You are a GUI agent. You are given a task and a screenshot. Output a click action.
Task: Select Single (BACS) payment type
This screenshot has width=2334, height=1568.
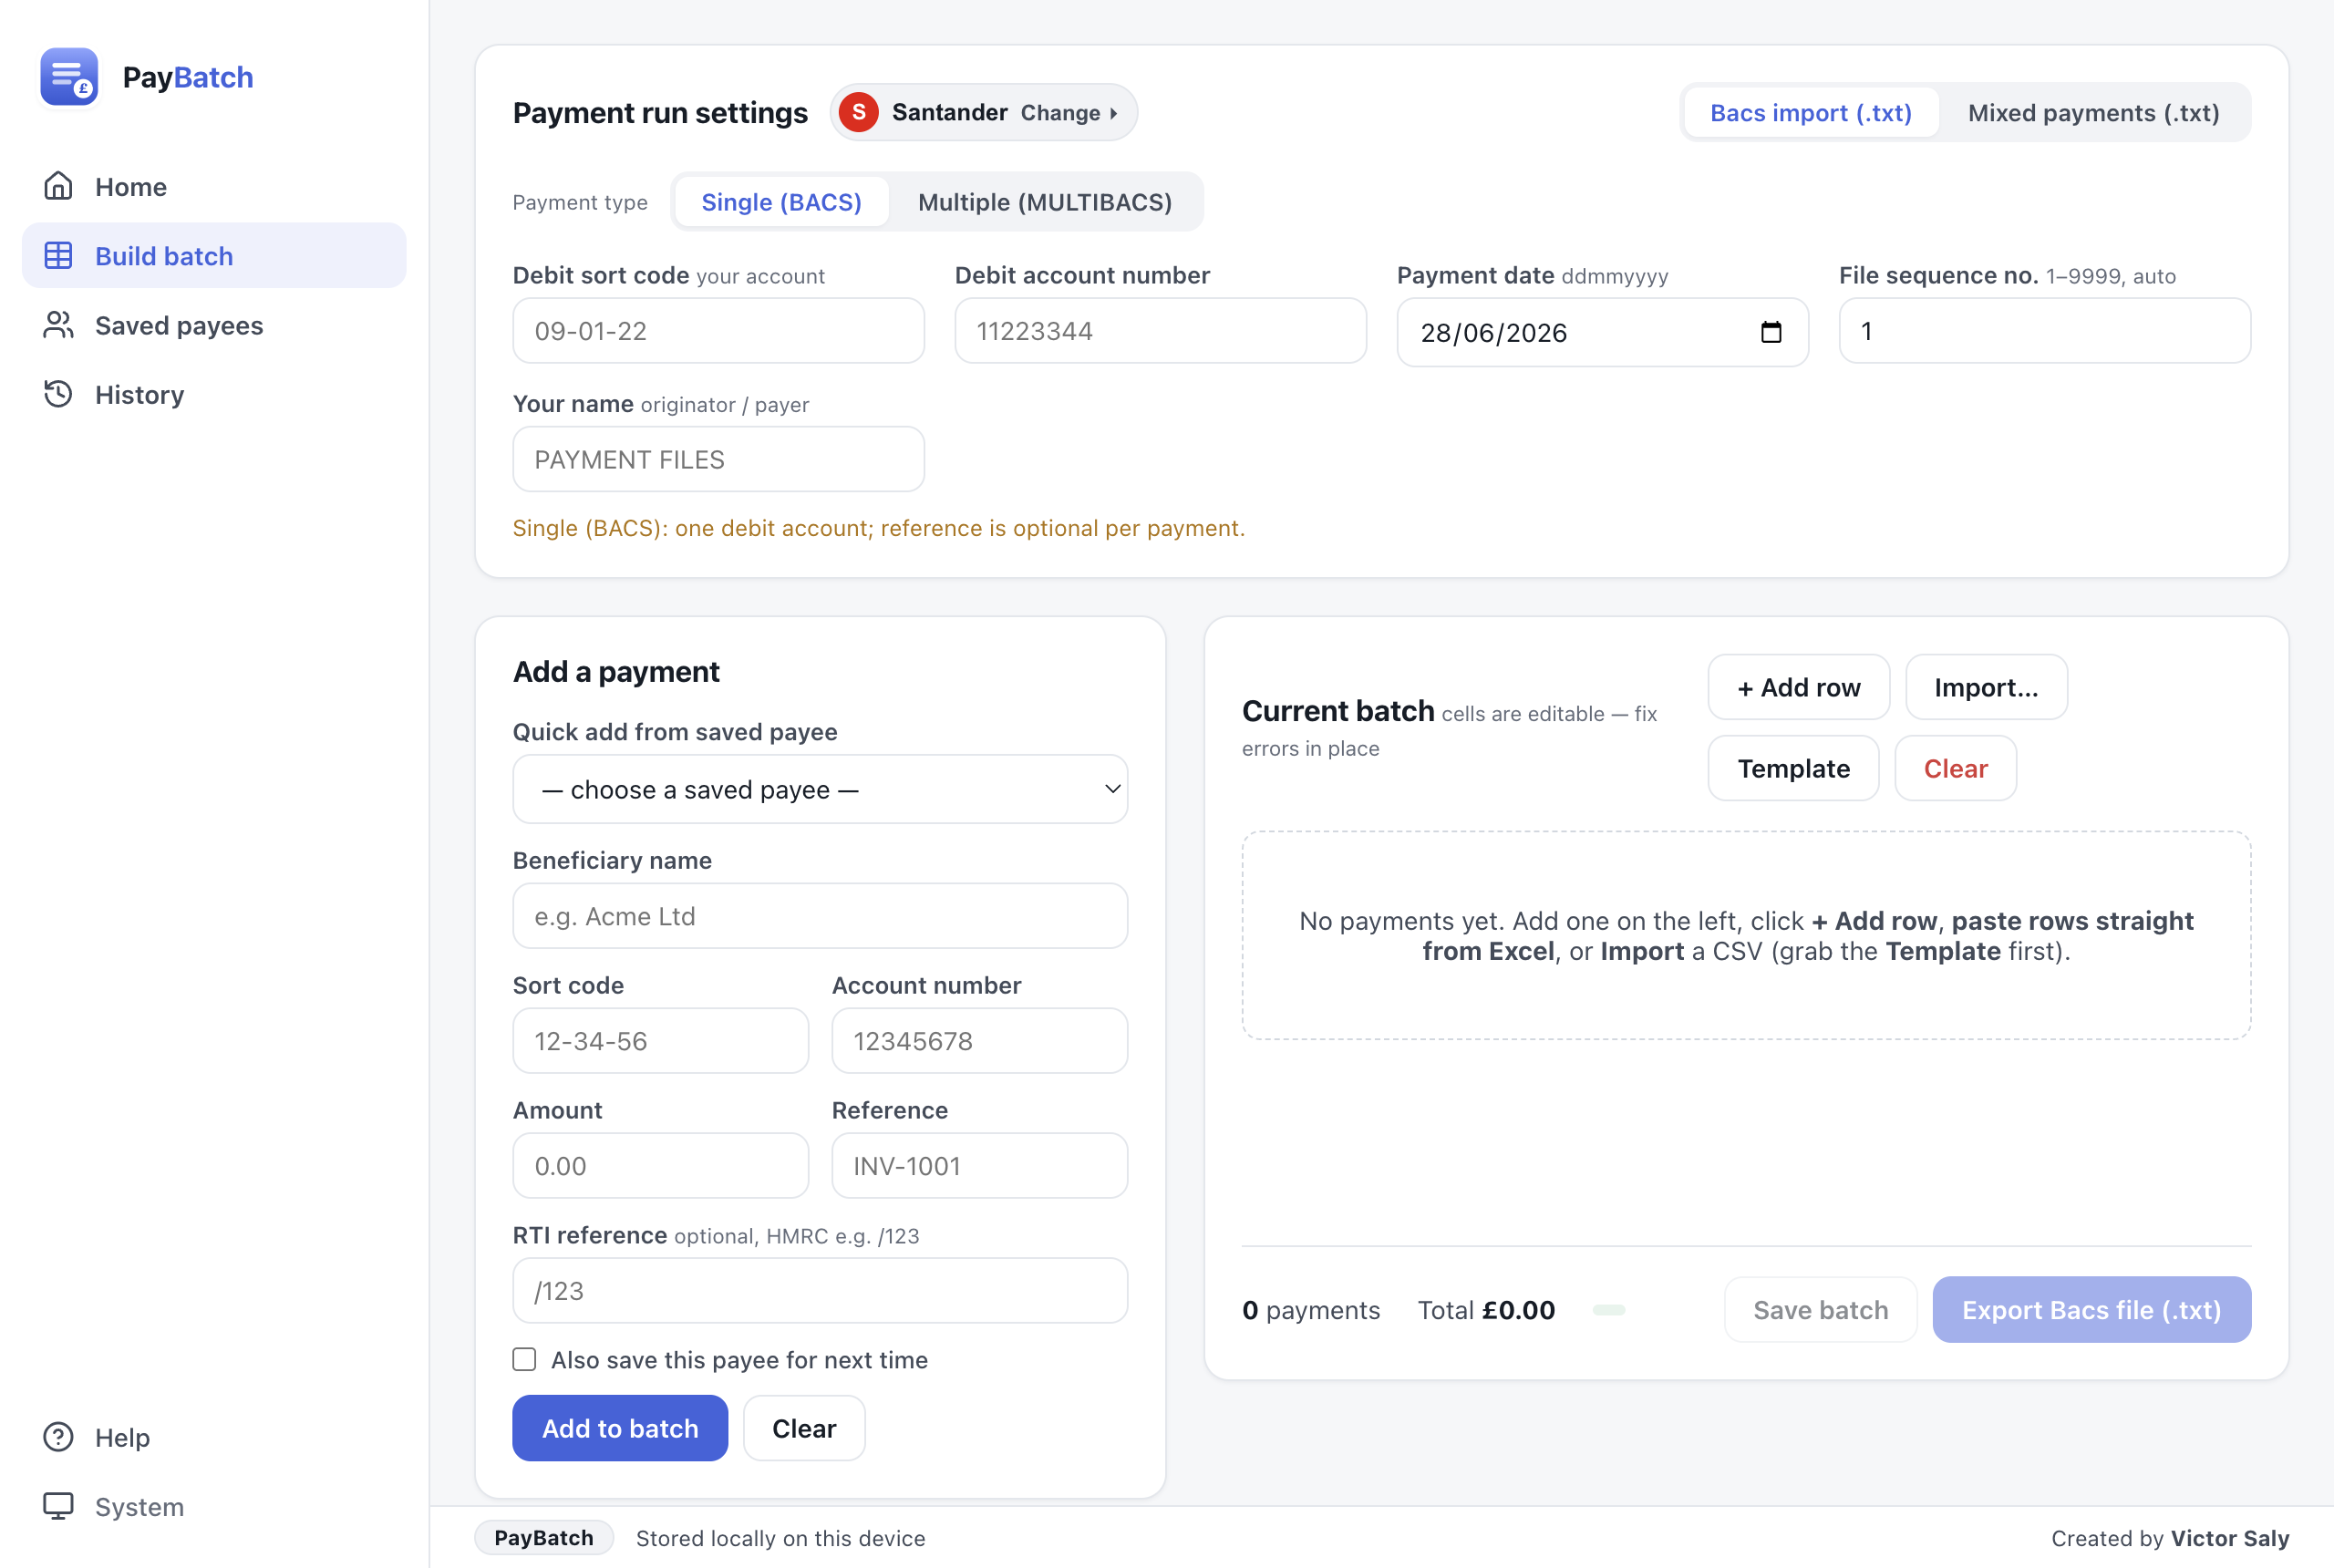[781, 202]
